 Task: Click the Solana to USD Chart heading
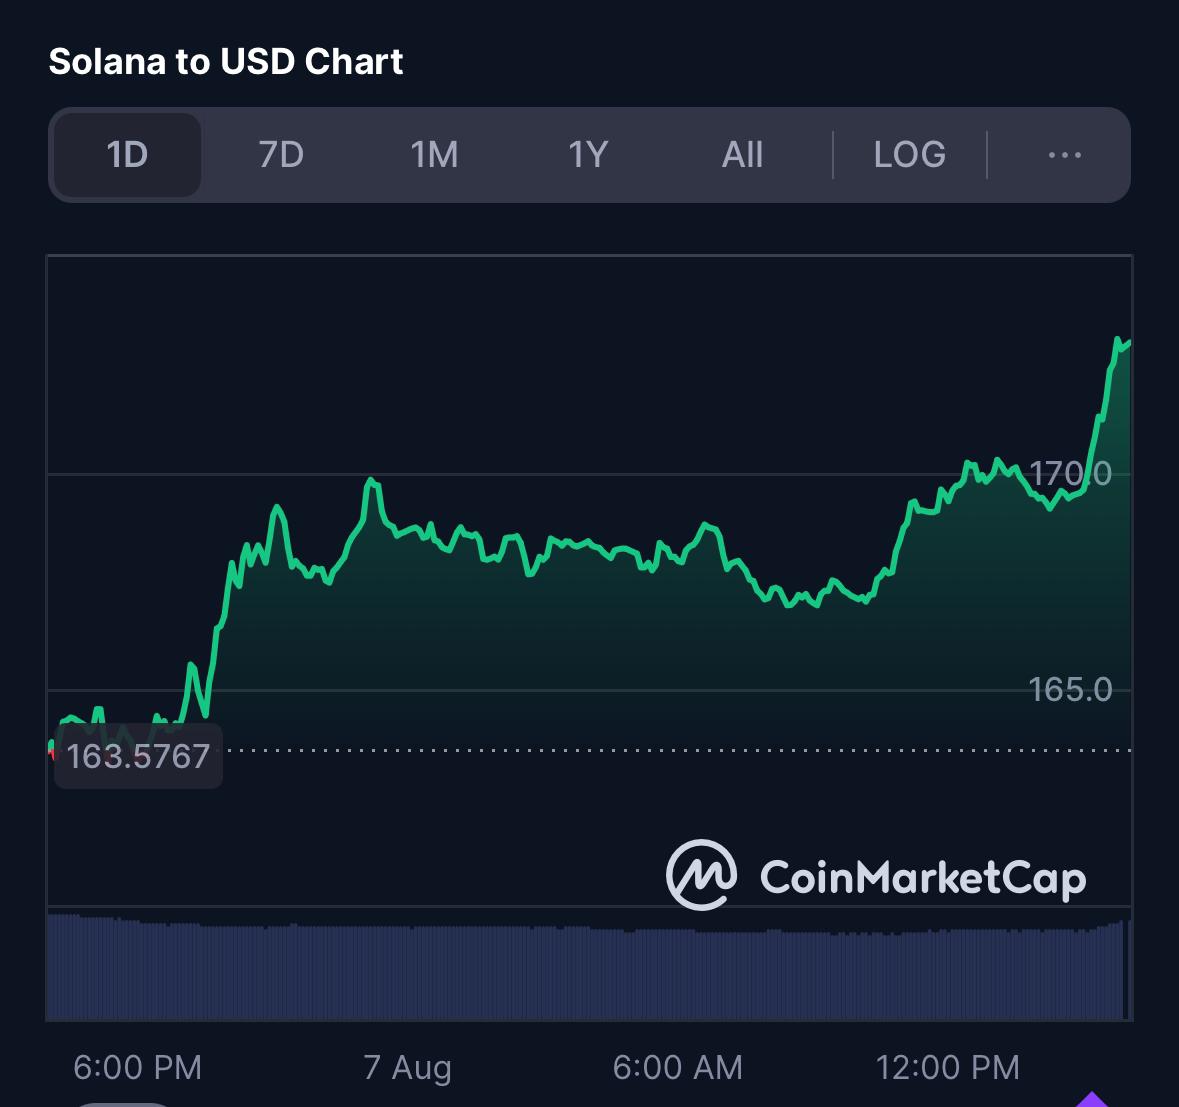(226, 62)
